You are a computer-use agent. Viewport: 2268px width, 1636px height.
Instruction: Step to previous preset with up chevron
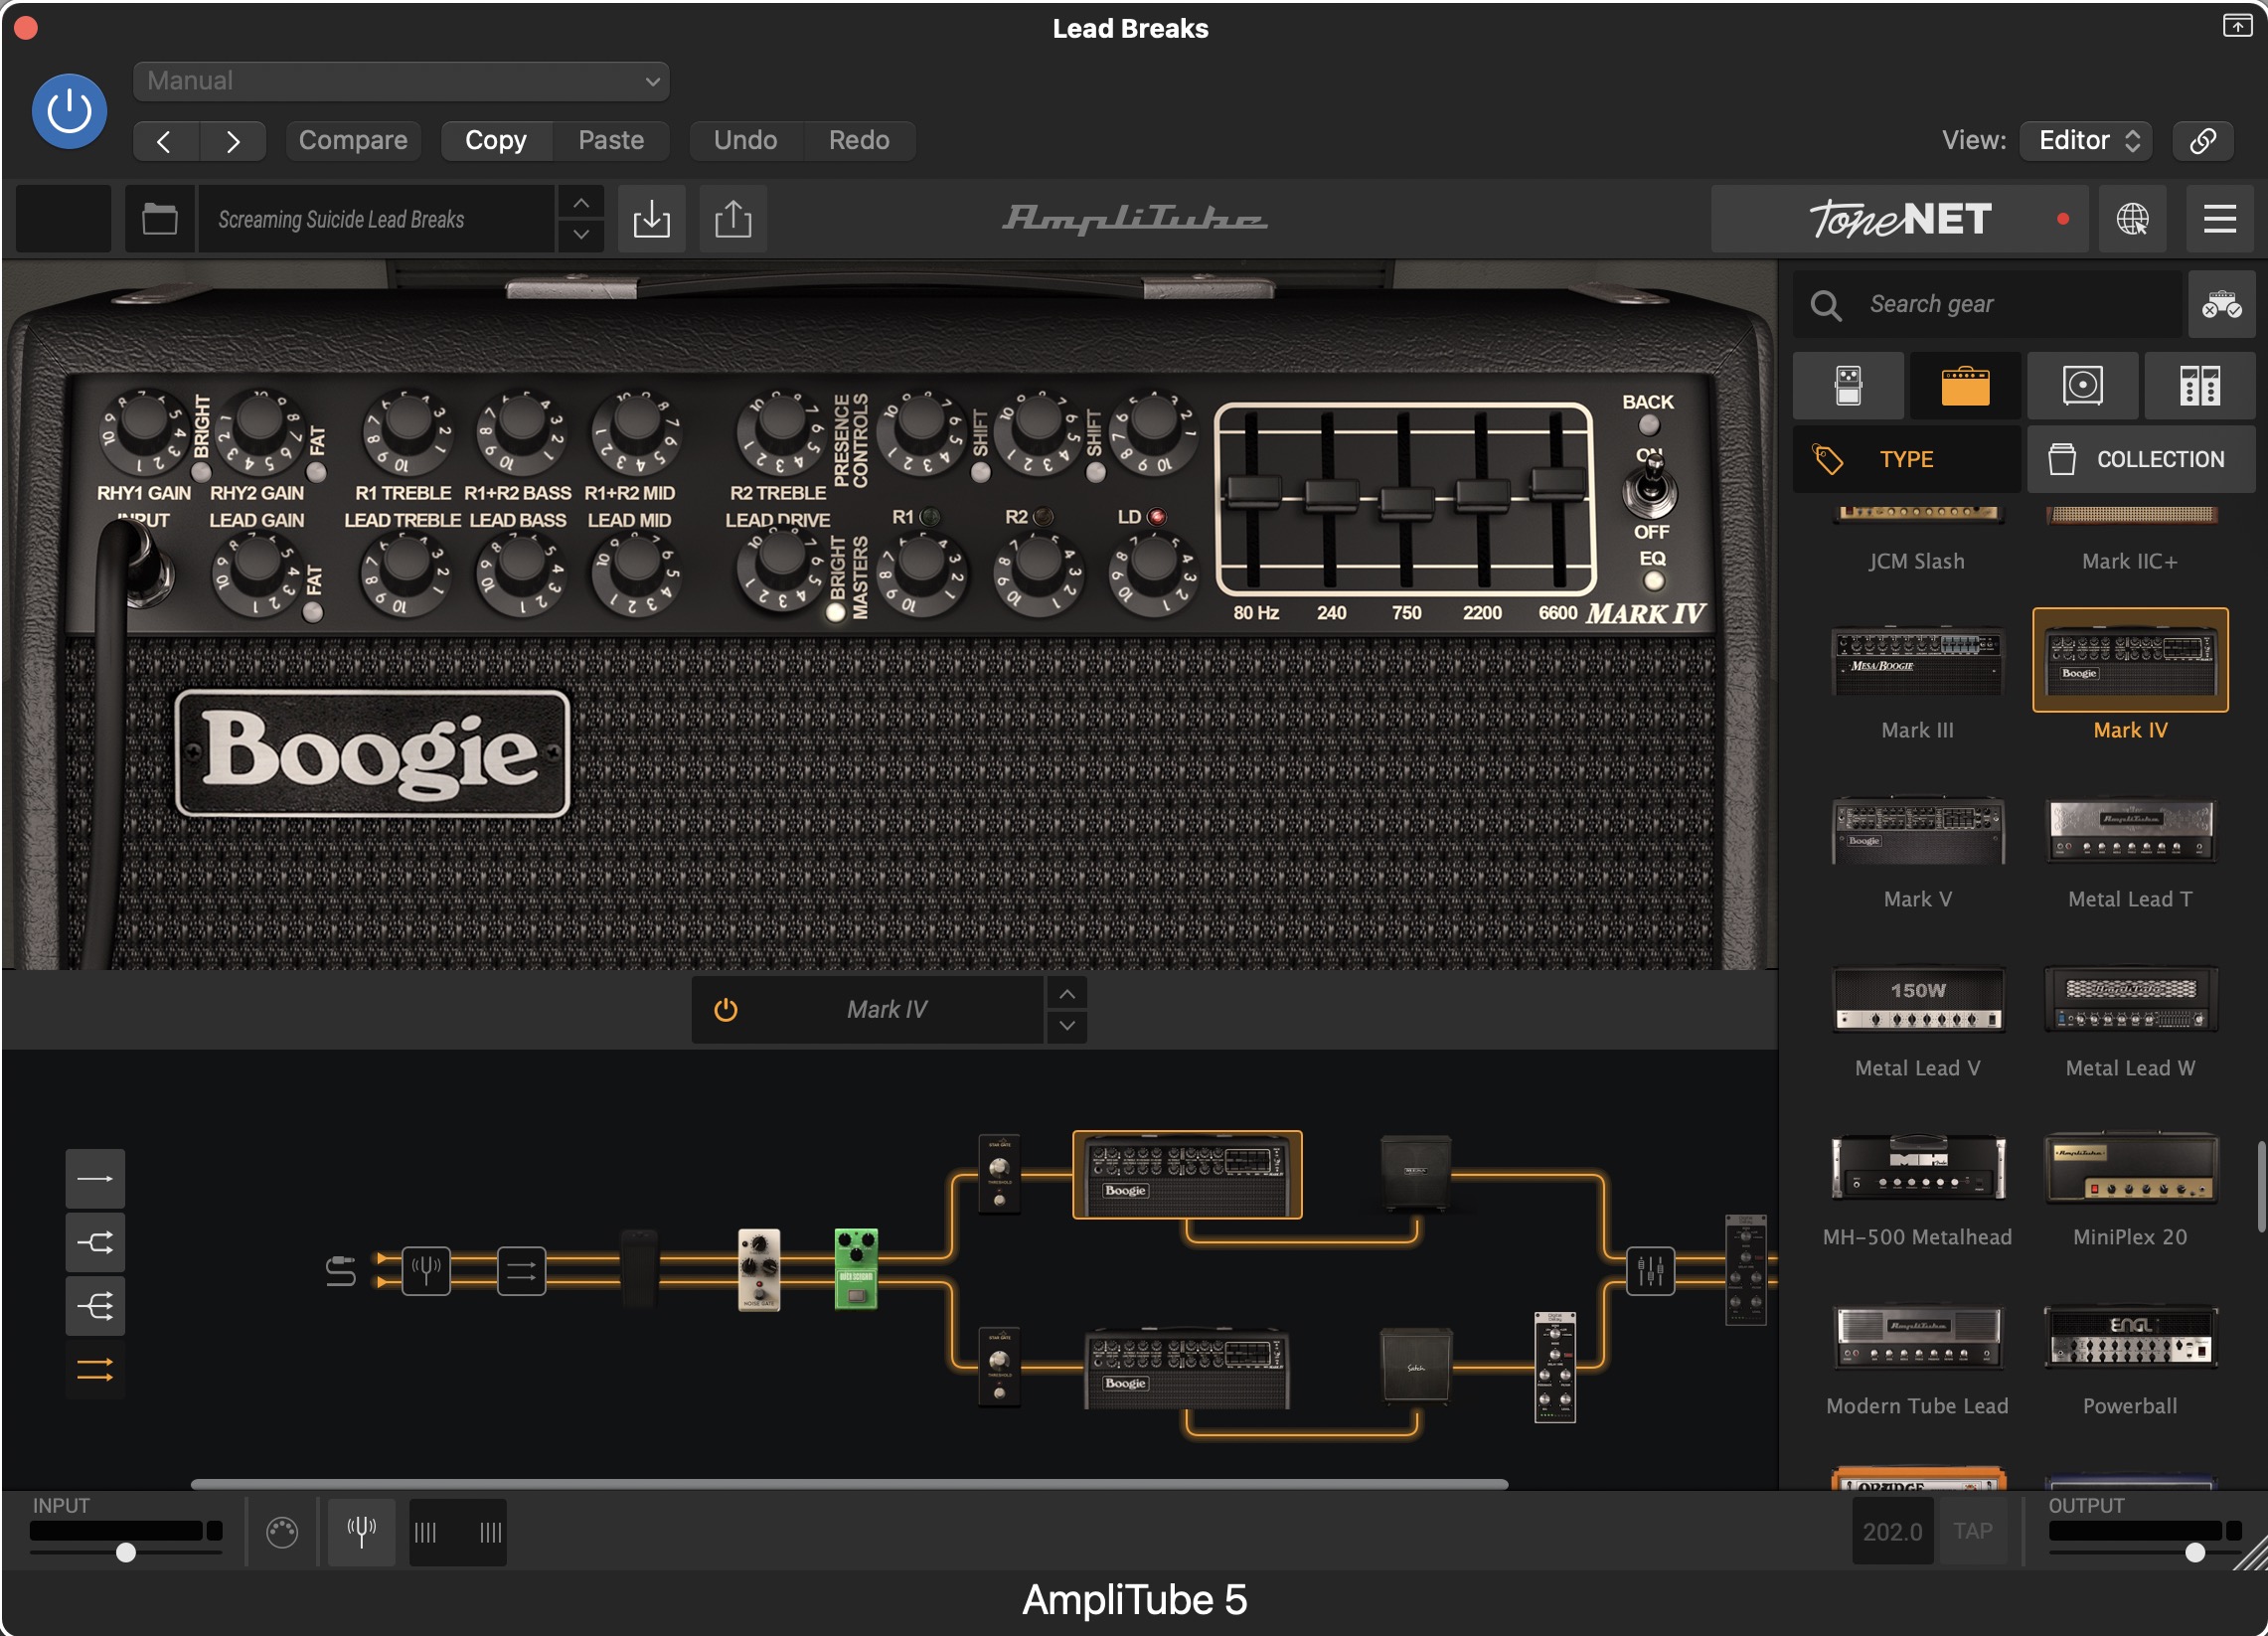pyautogui.click(x=581, y=203)
